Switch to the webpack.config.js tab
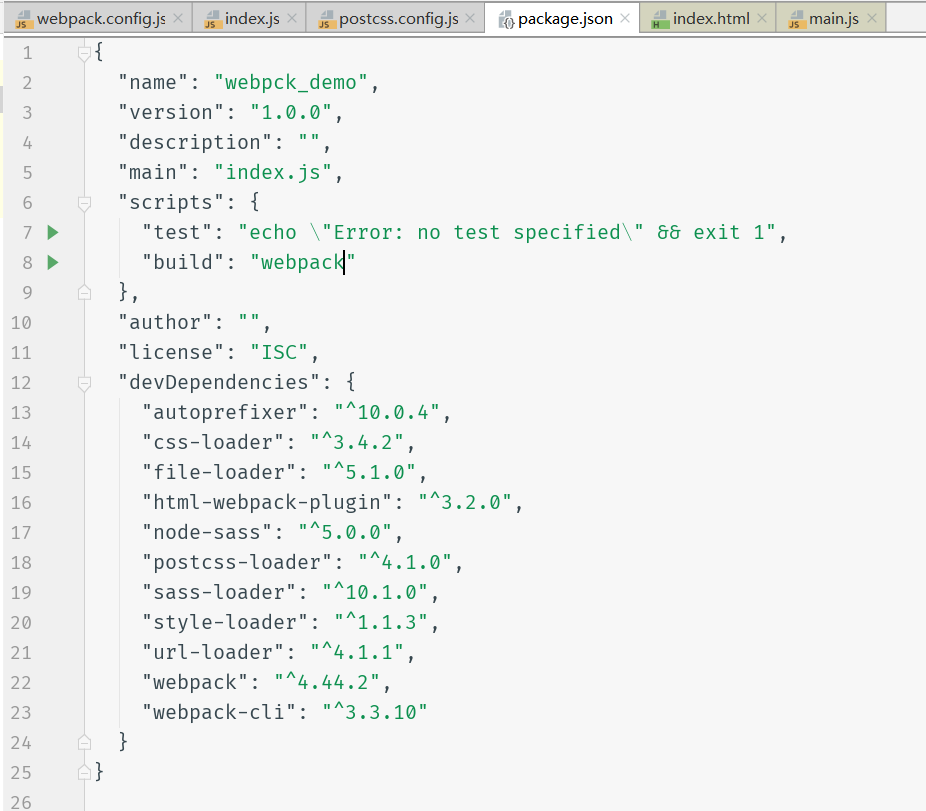The image size is (926, 811). pyautogui.click(x=100, y=19)
